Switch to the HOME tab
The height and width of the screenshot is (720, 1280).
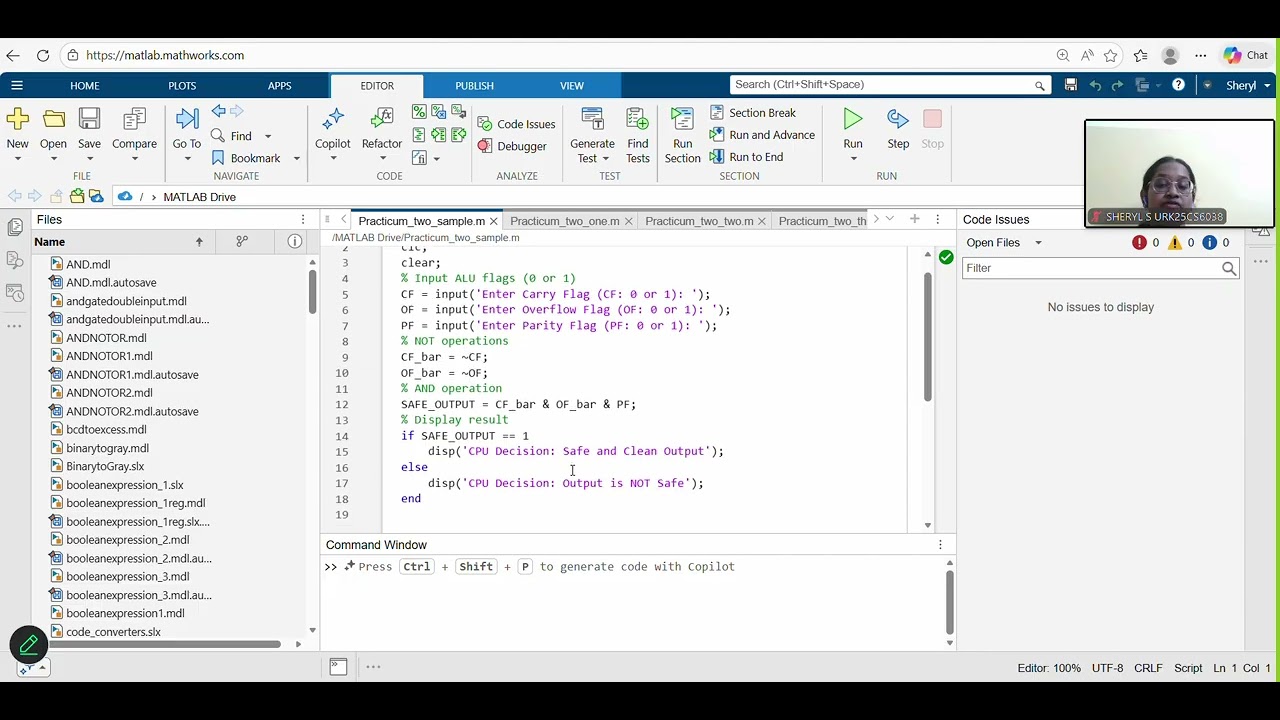[x=84, y=86]
